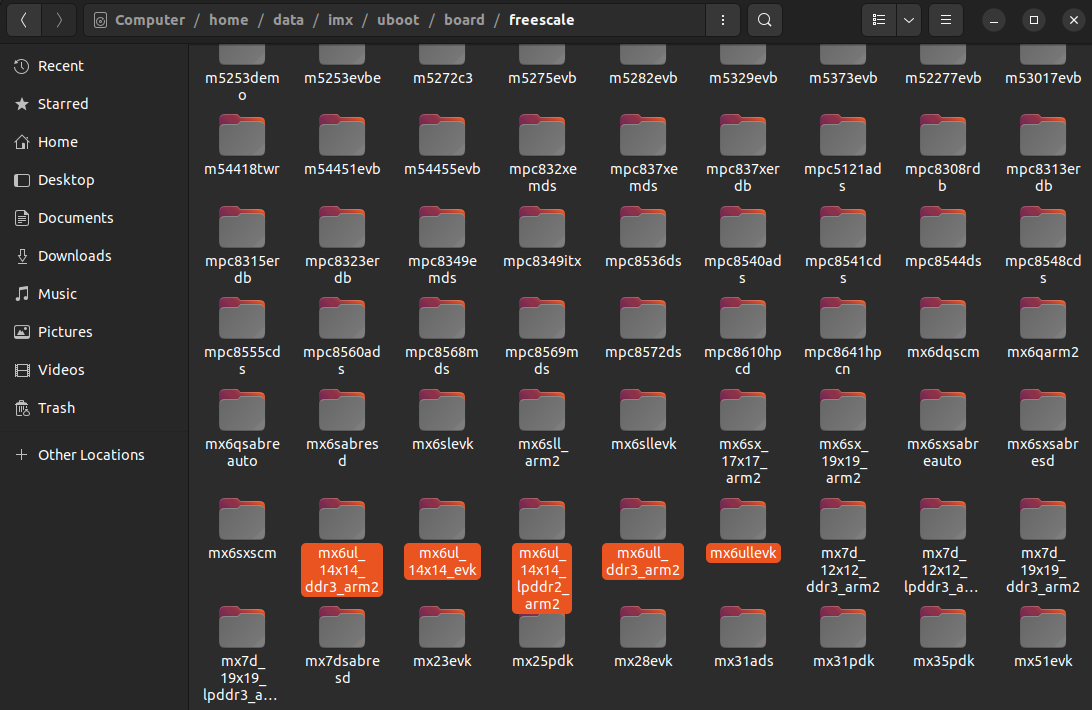Screen dimensions: 1092x710
Task: Click the mx6ul_14x14_lpddr2_arm2 label
Action: (542, 578)
